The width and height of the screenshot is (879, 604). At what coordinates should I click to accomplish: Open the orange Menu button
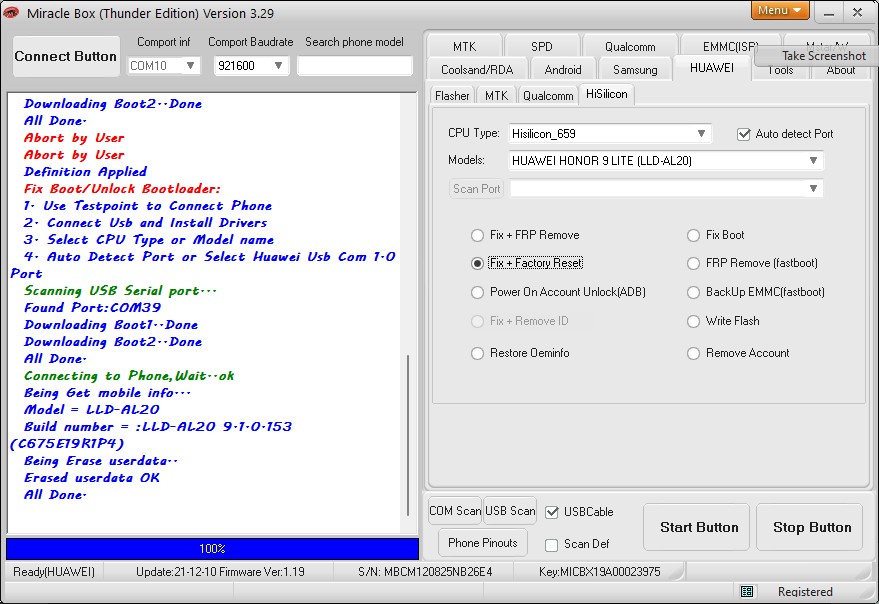click(x=780, y=10)
